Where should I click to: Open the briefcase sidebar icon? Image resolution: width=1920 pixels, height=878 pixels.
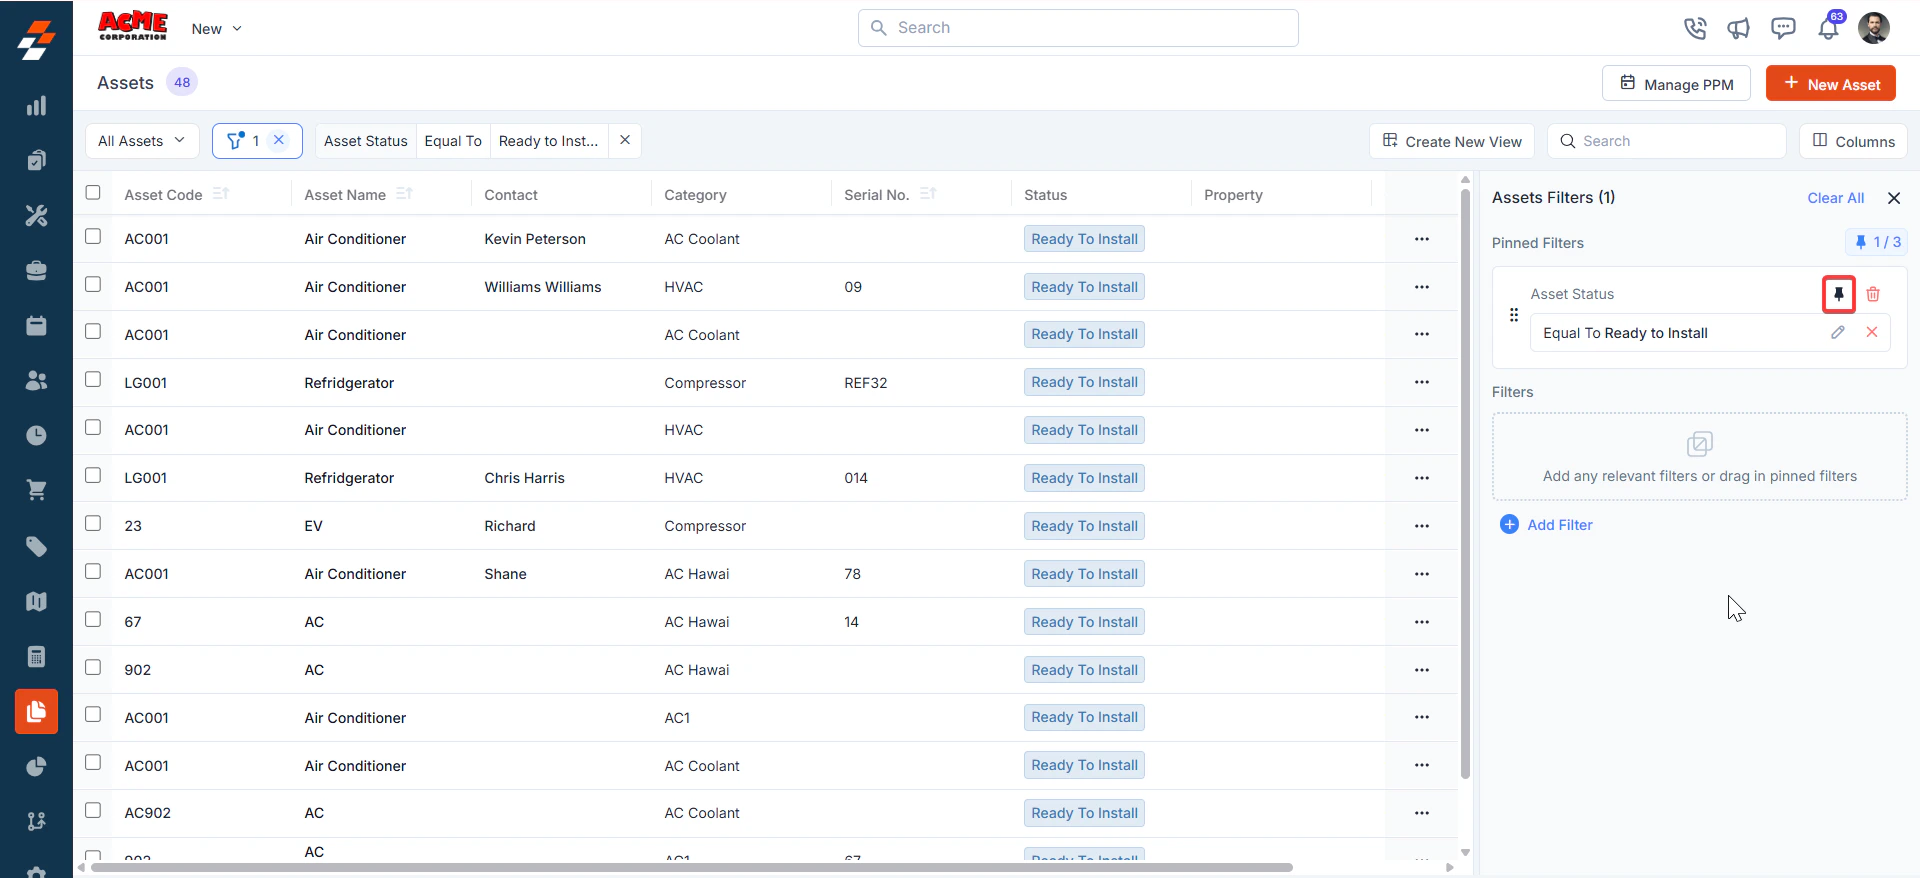point(36,270)
